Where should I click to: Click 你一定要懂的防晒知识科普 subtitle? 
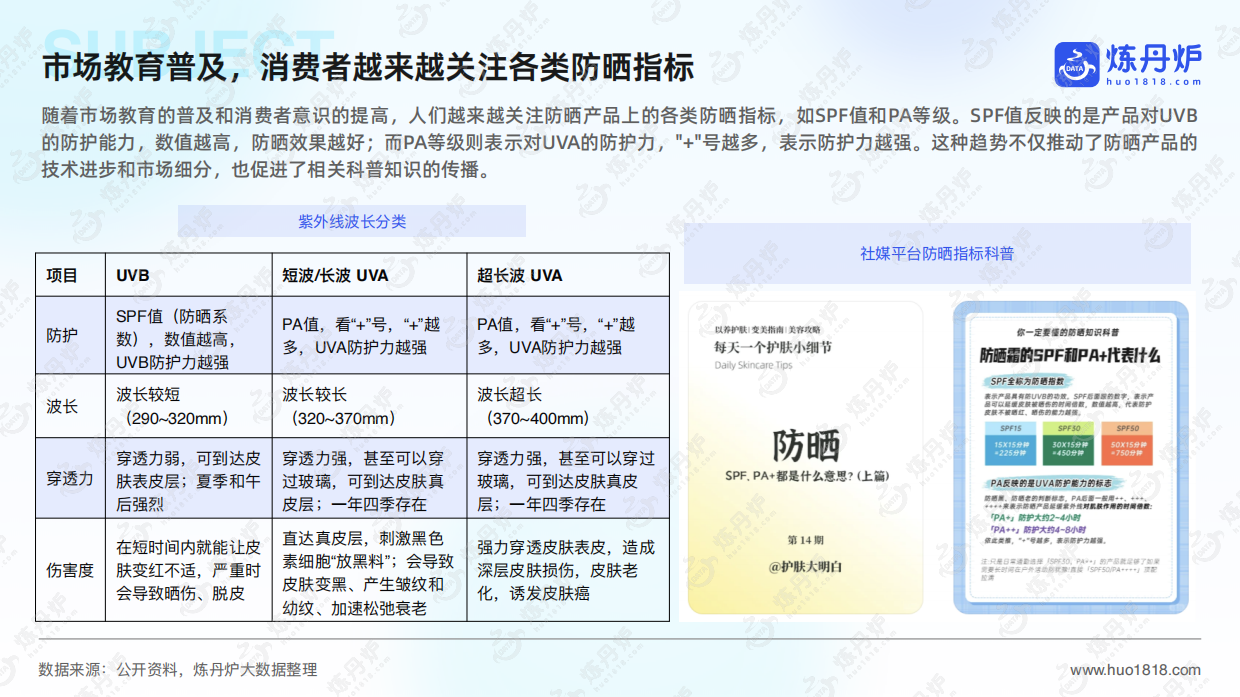coord(1067,330)
